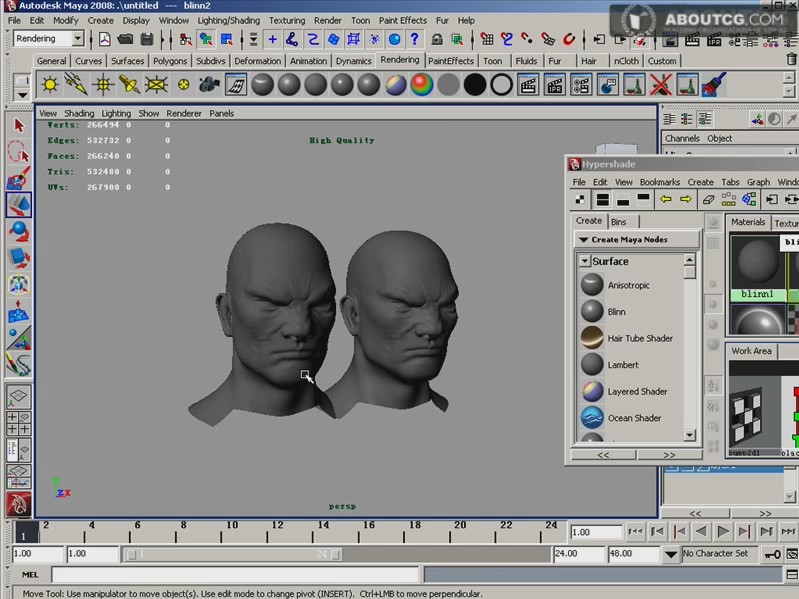
Task: Collapse the Surface section in Hypershade
Action: [585, 261]
